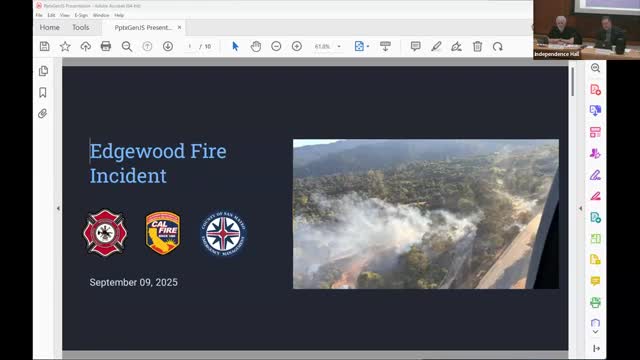Screen dimensions: 640x360
Task: Collapse the left navigation pane arrow
Action: pyautogui.click(x=58, y=208)
